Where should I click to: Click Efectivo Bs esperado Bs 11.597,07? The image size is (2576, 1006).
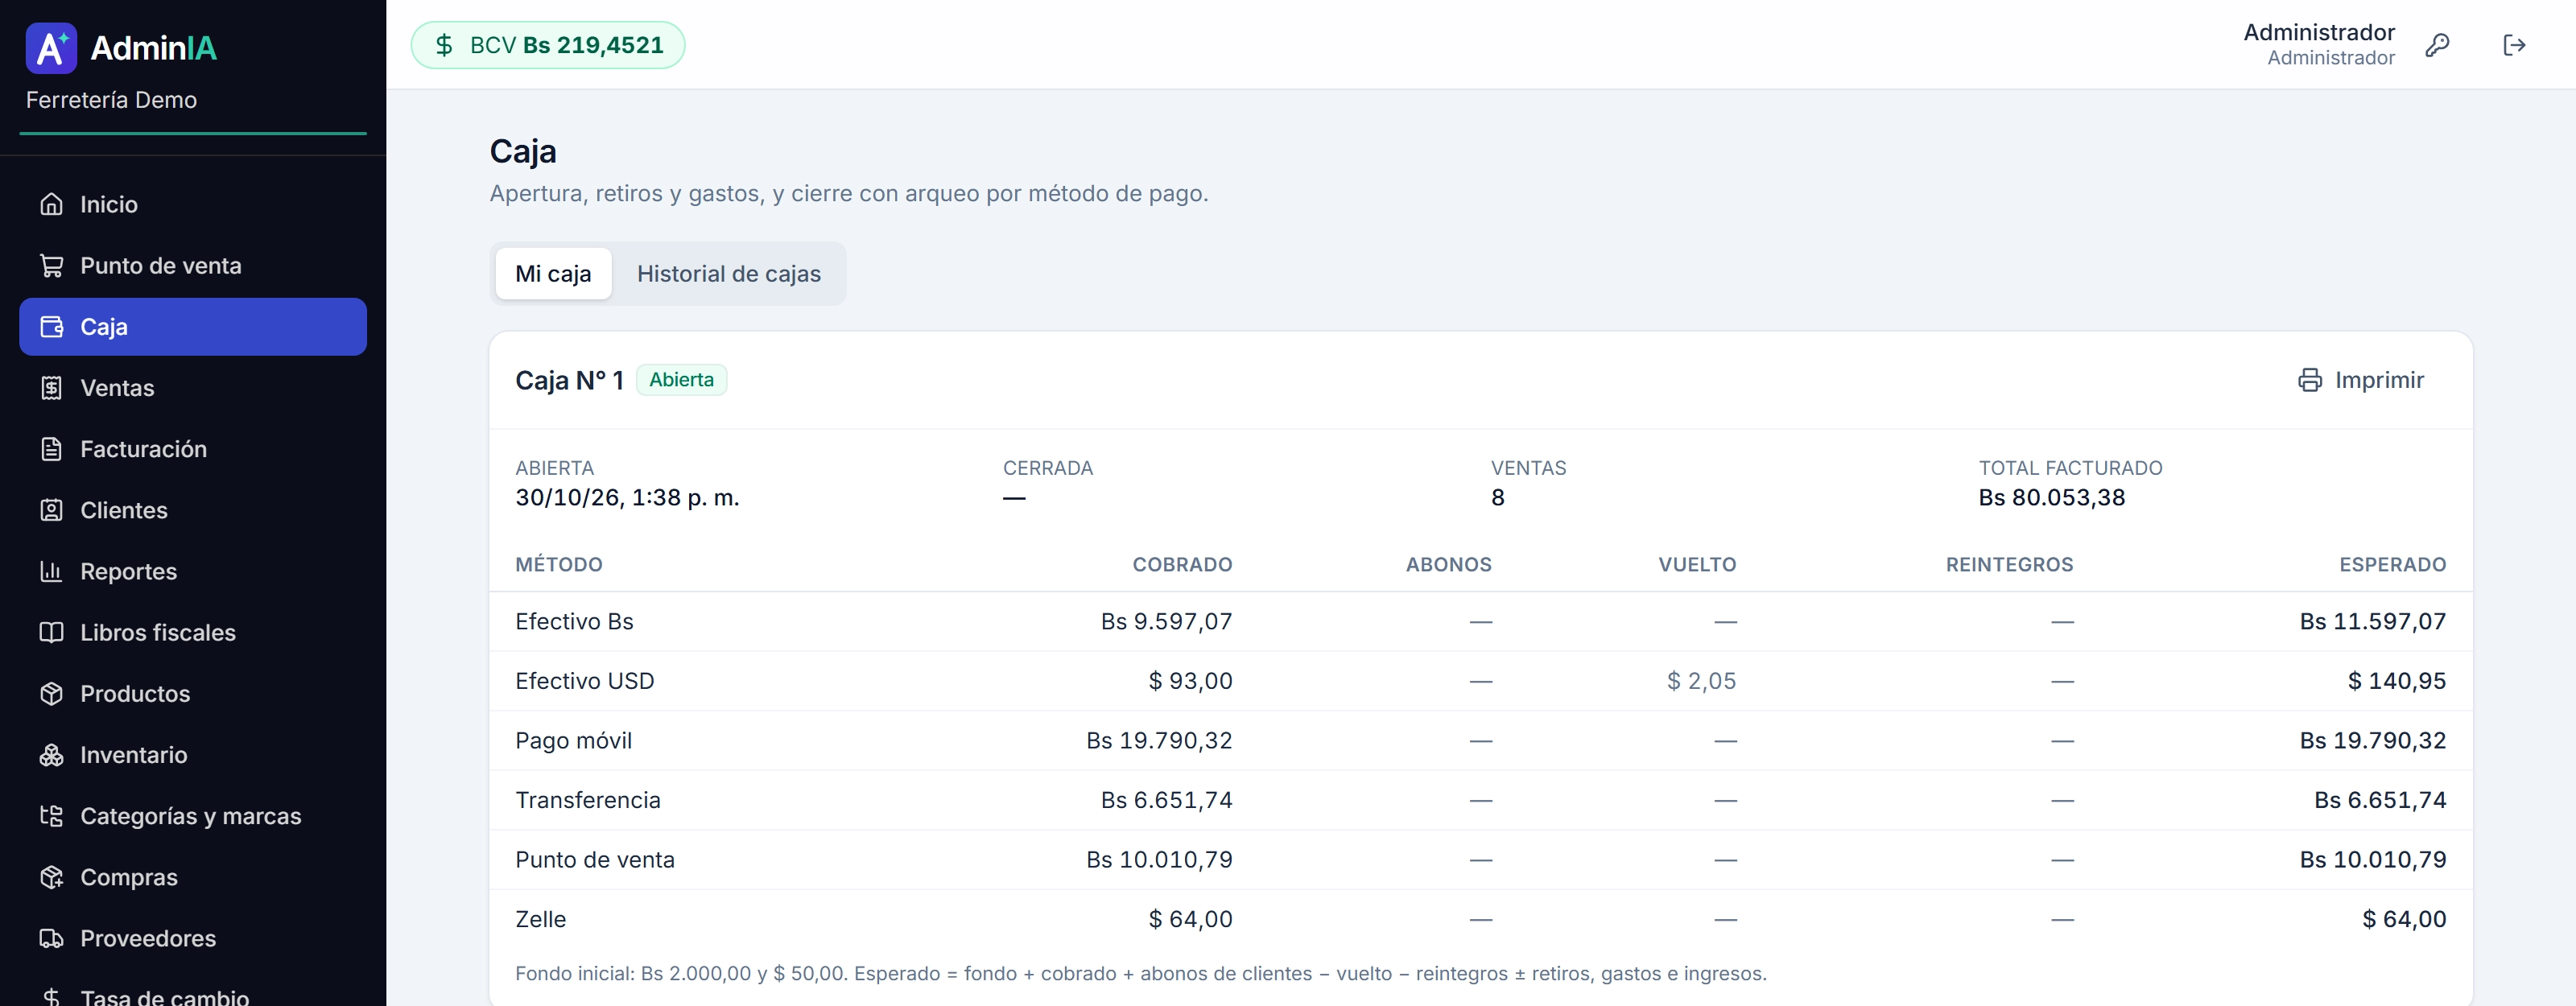click(2372, 621)
